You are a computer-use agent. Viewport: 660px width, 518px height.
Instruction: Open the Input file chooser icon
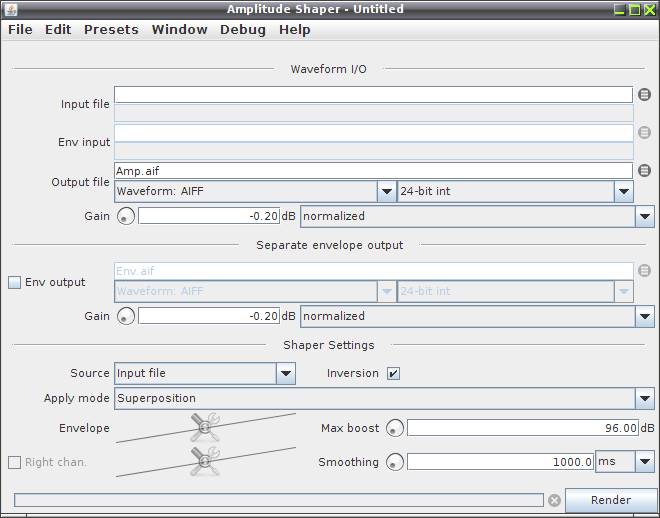tap(644, 95)
